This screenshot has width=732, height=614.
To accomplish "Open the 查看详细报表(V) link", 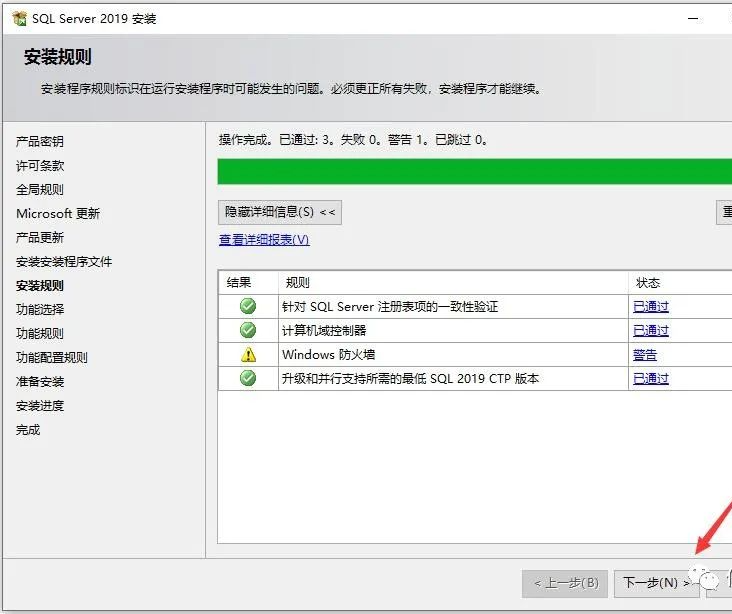I will [264, 240].
